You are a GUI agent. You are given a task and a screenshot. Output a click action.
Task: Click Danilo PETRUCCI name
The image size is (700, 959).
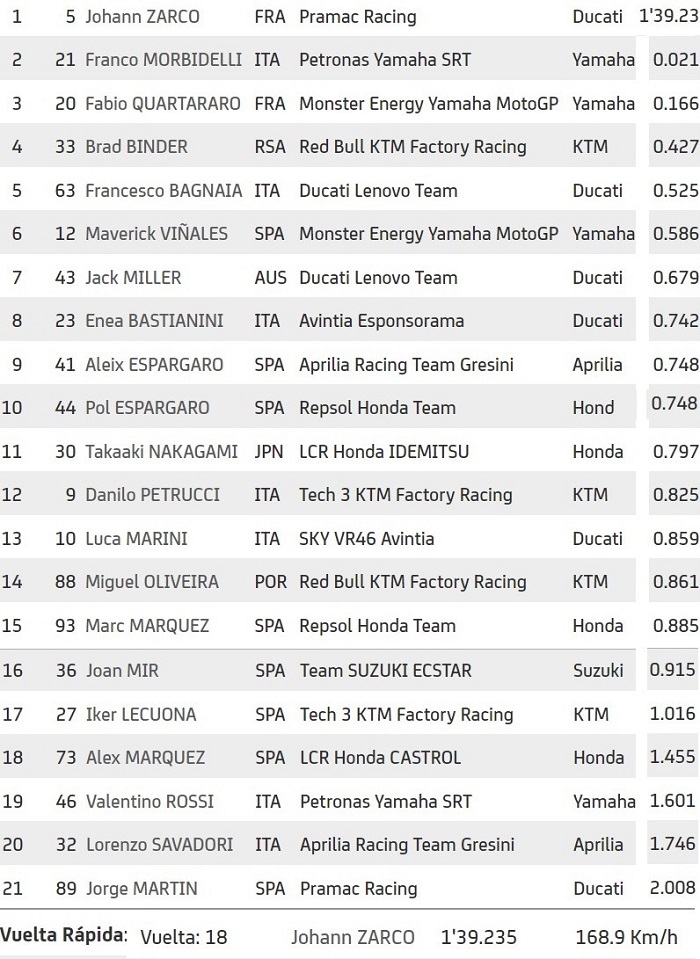152,495
